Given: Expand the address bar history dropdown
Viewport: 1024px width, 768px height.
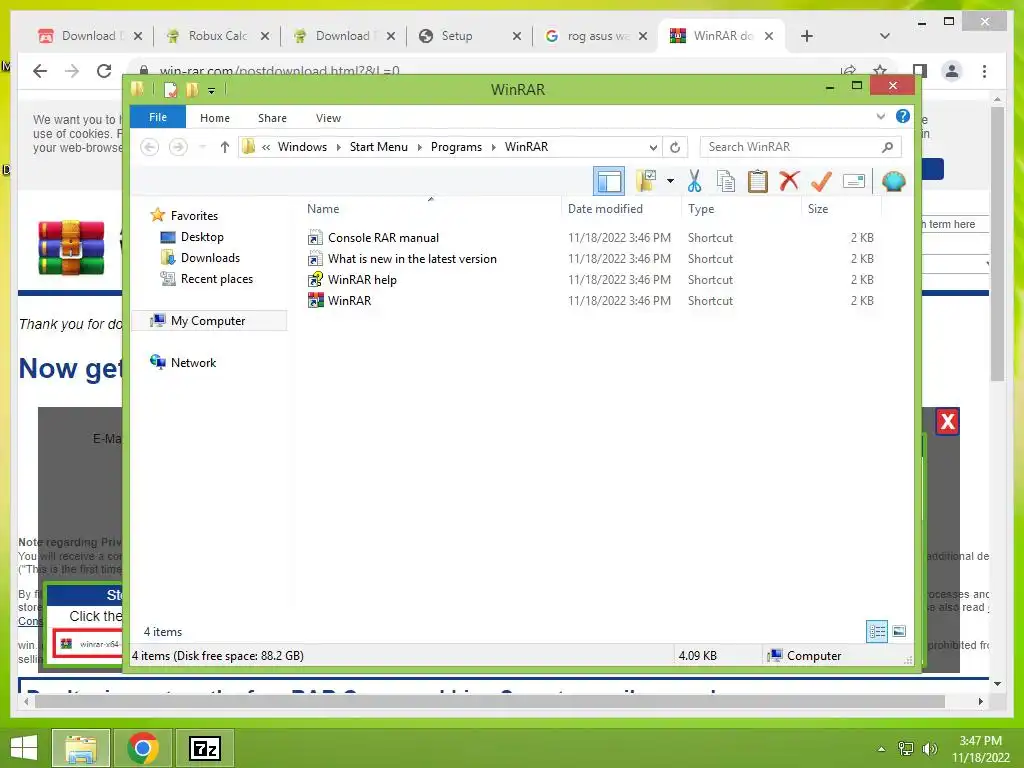Looking at the screenshot, I should click(x=652, y=147).
